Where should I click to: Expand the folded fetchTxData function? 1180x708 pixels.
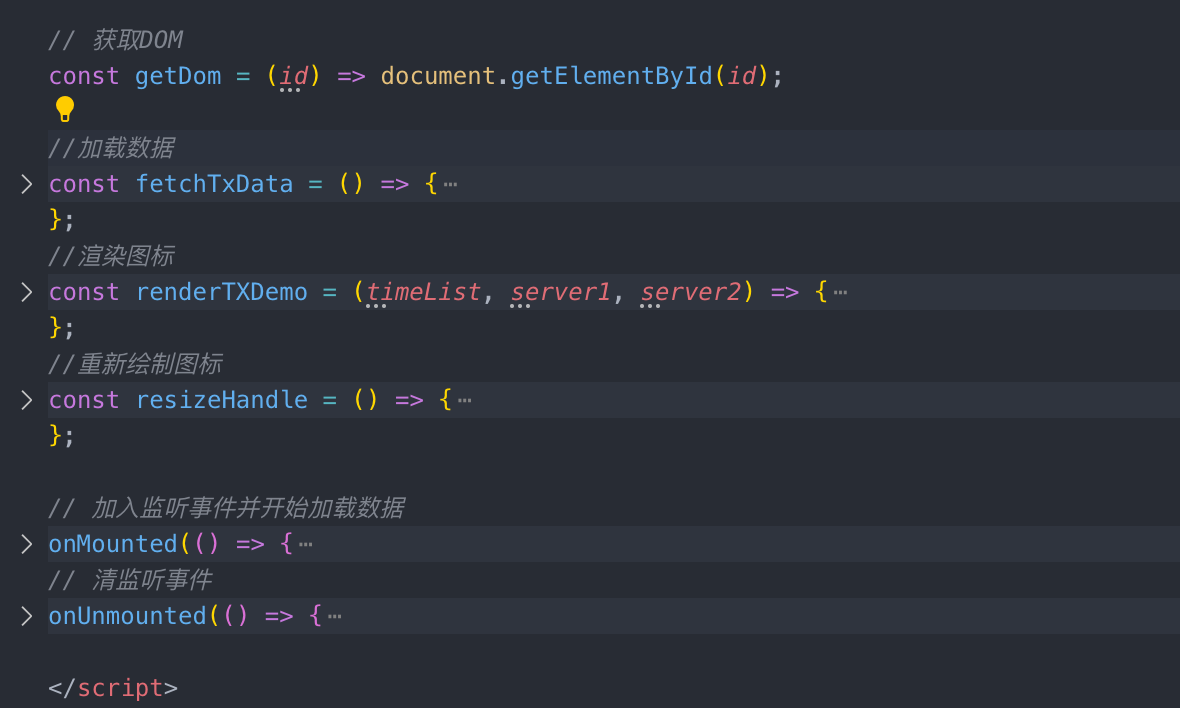tap(26, 184)
